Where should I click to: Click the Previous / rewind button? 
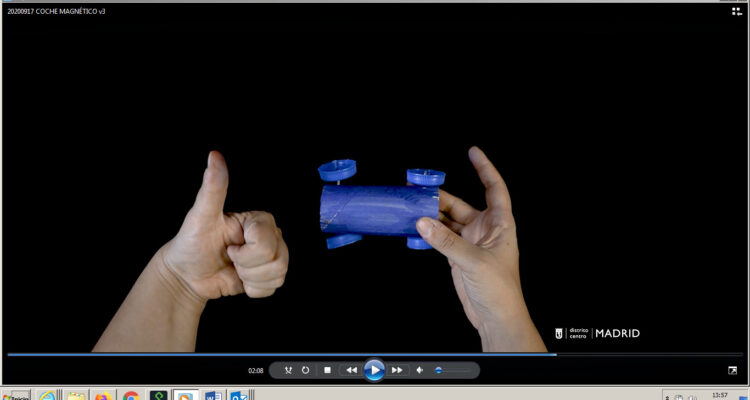click(x=351, y=370)
